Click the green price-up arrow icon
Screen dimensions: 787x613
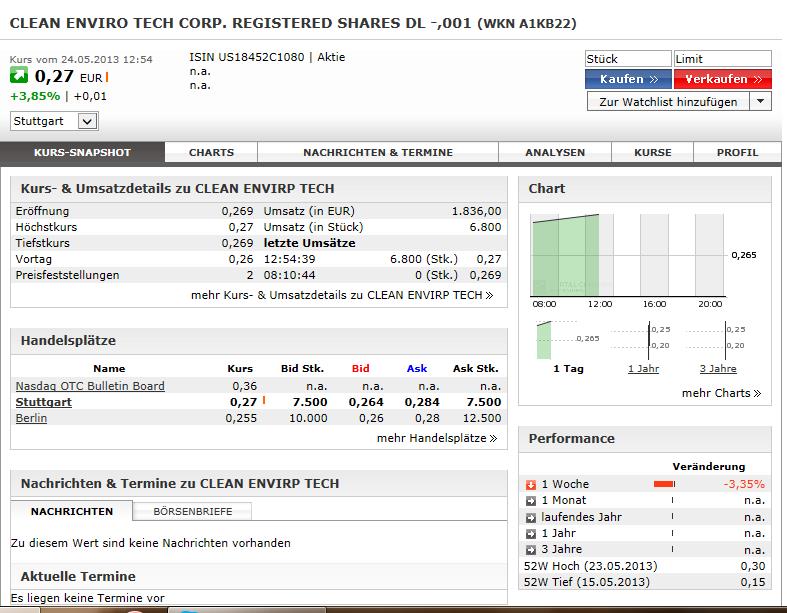tap(19, 76)
